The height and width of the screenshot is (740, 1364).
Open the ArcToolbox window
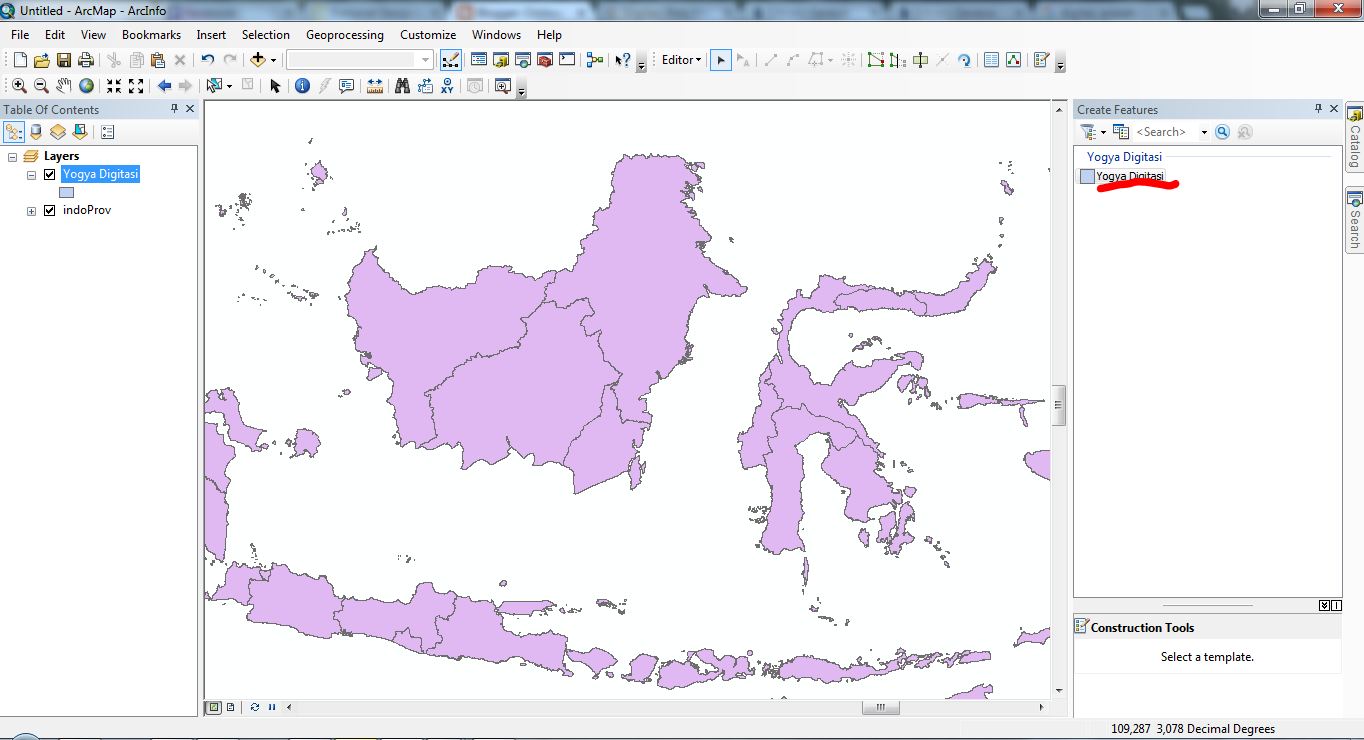[545, 59]
